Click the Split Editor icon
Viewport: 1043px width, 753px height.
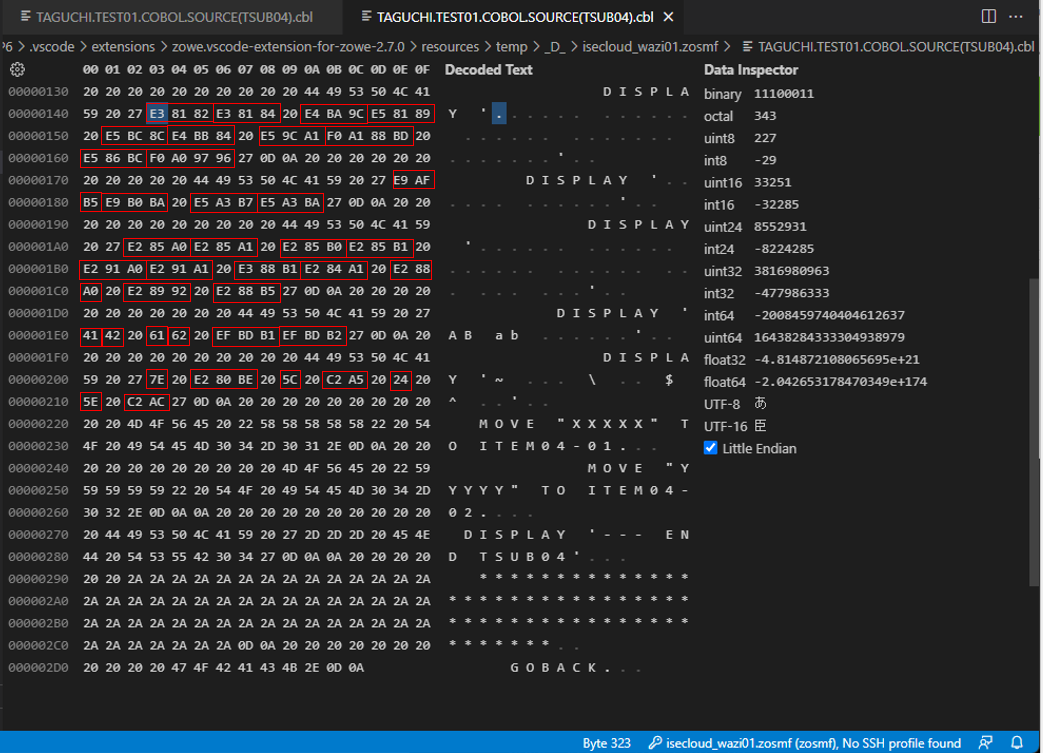tap(988, 16)
